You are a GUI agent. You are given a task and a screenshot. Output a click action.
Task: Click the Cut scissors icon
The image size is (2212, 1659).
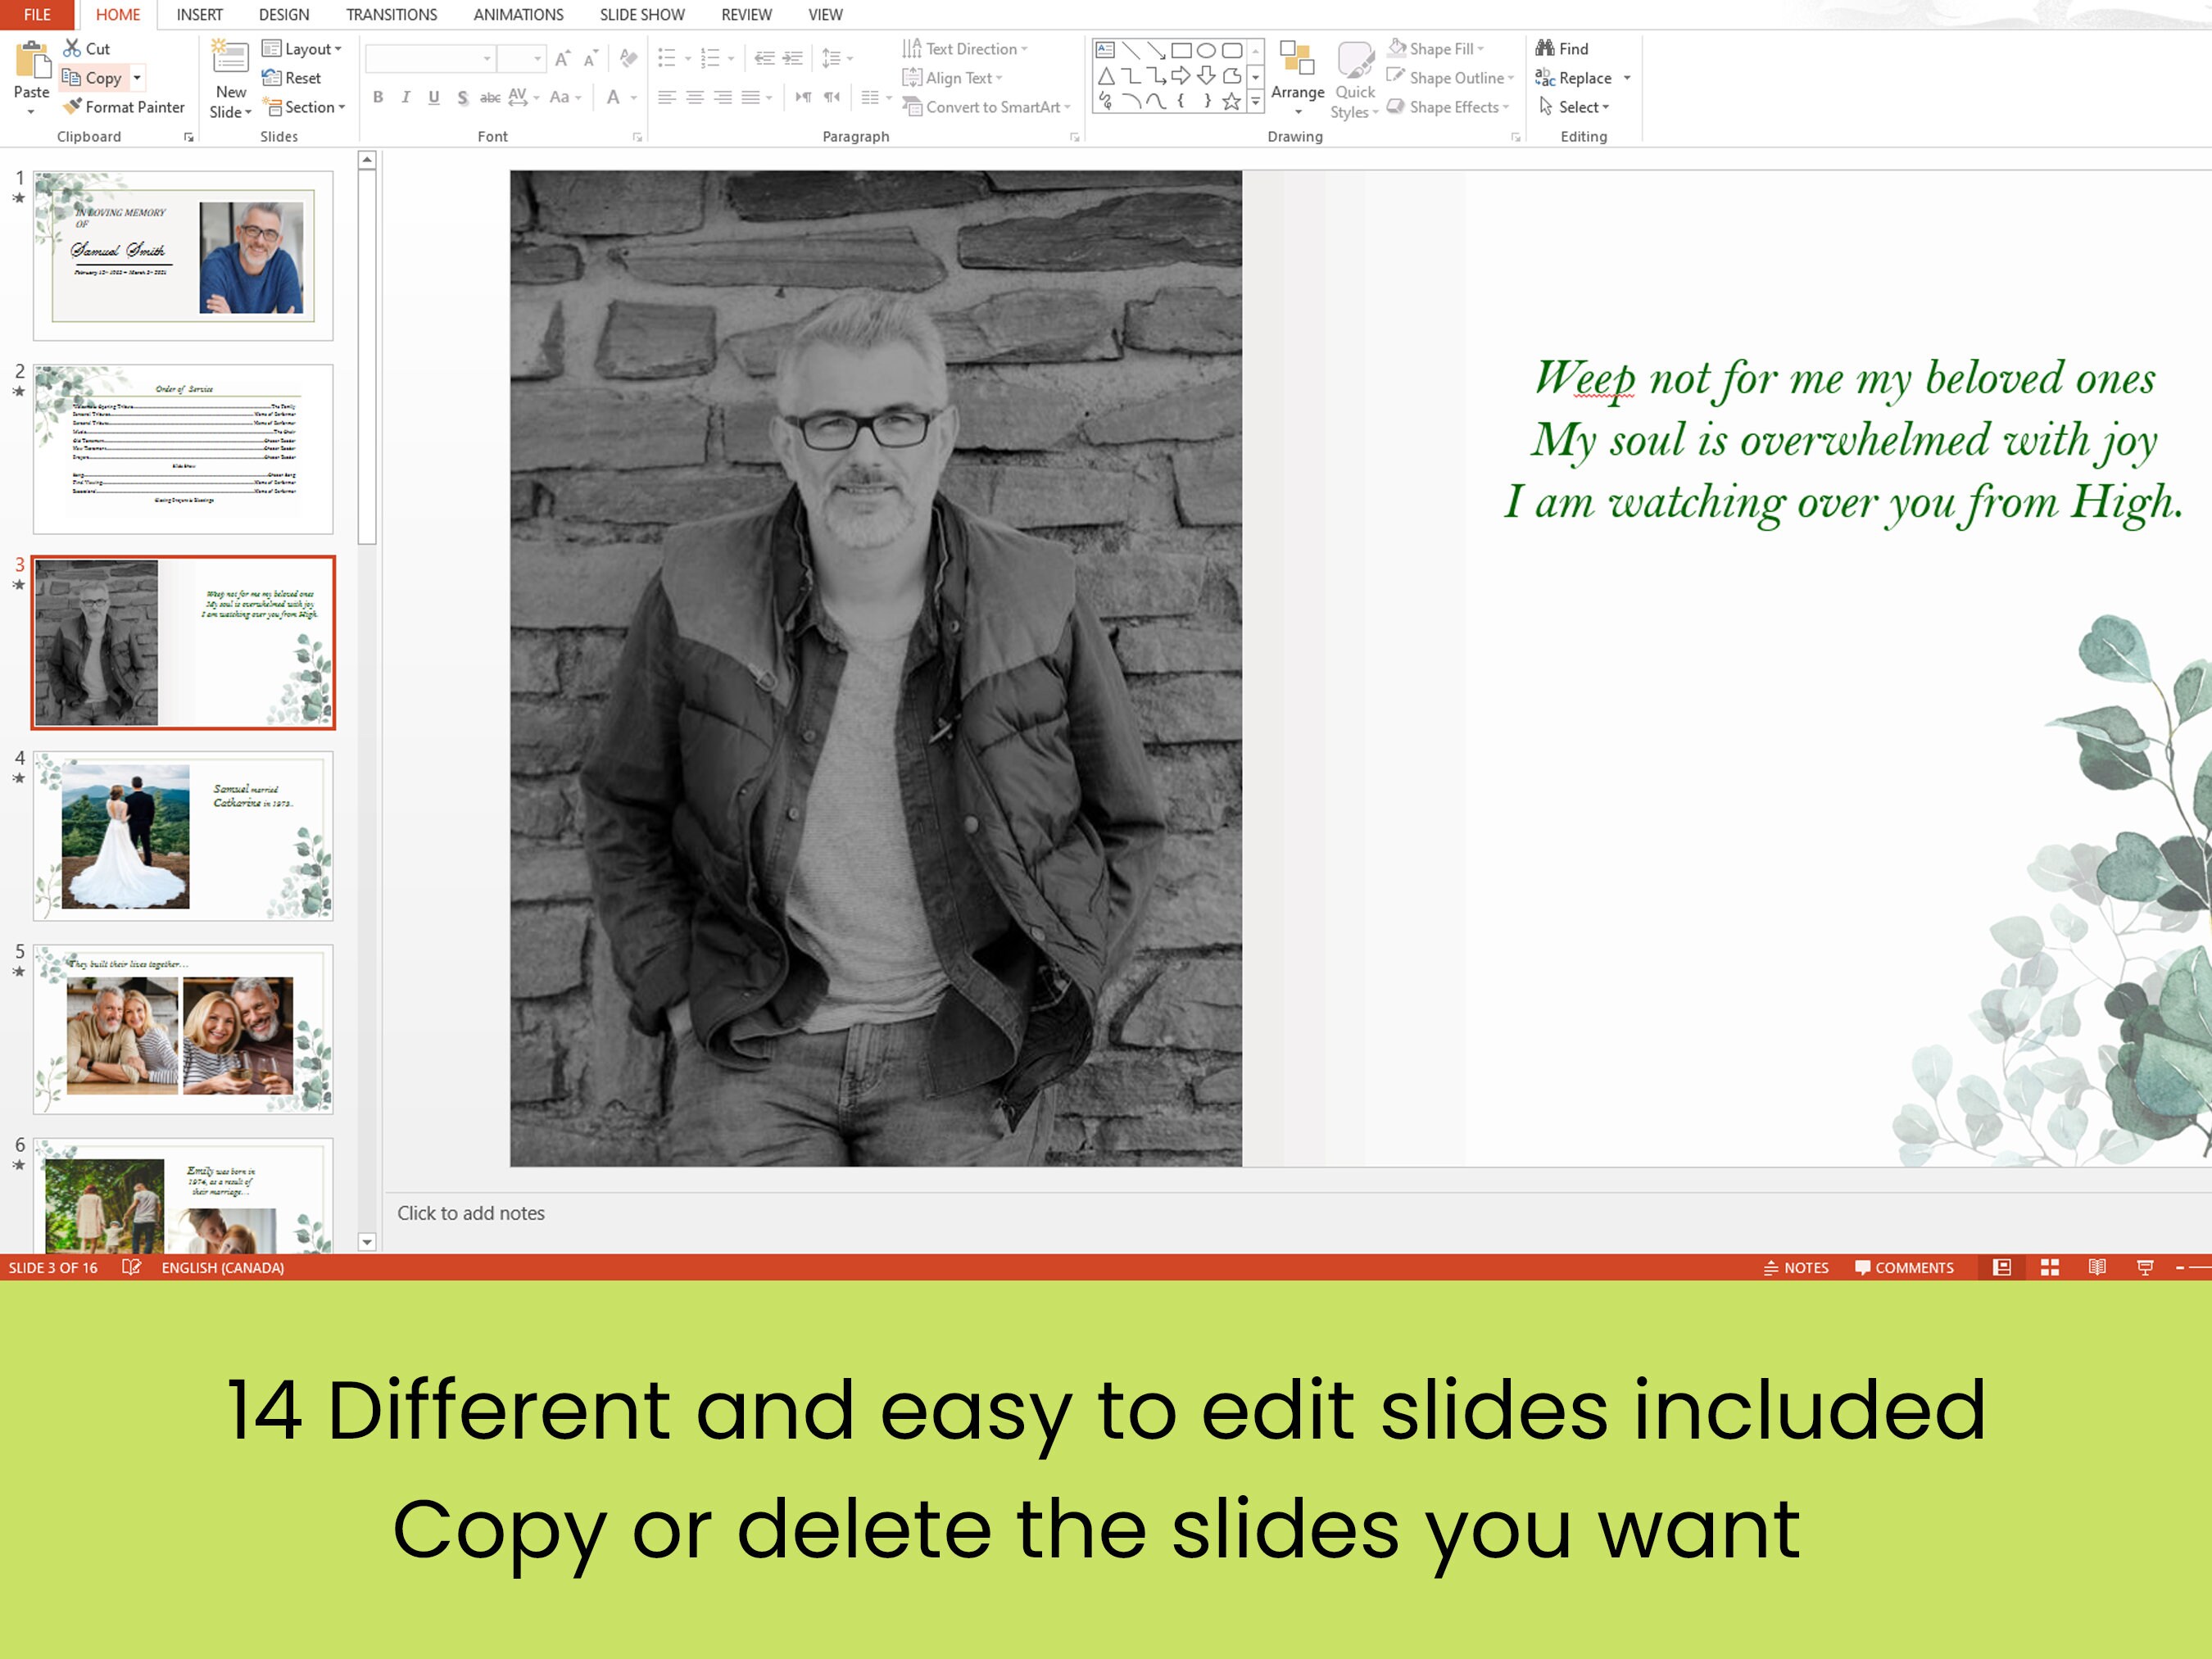tap(72, 48)
